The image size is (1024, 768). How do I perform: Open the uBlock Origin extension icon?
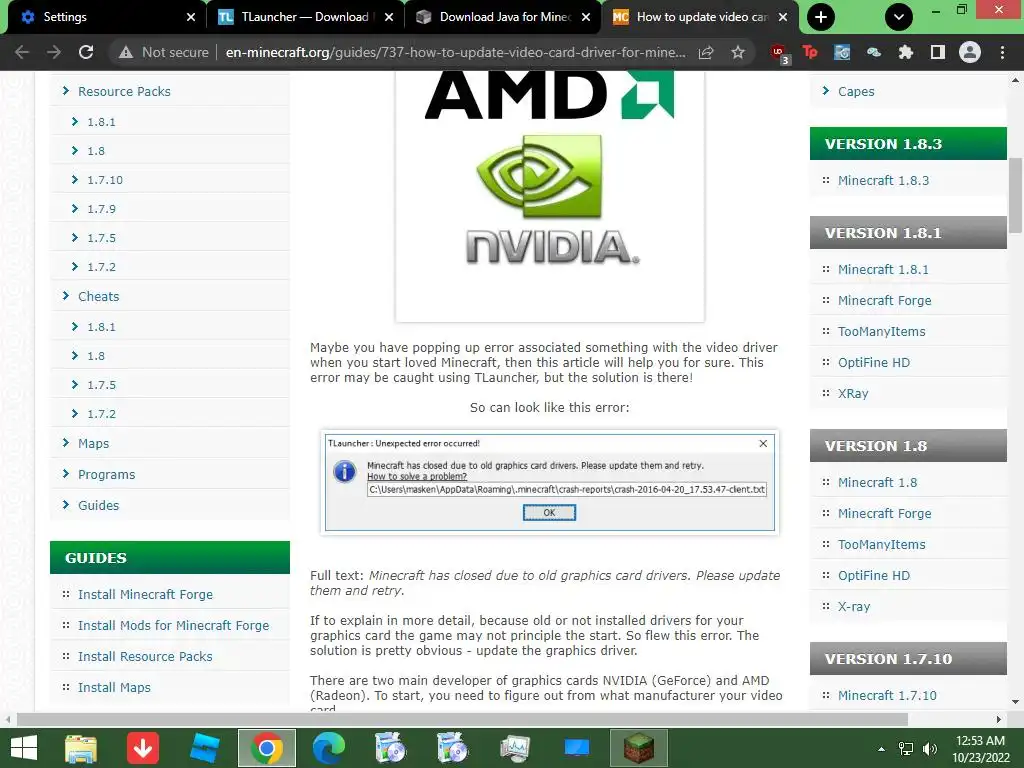coord(780,54)
